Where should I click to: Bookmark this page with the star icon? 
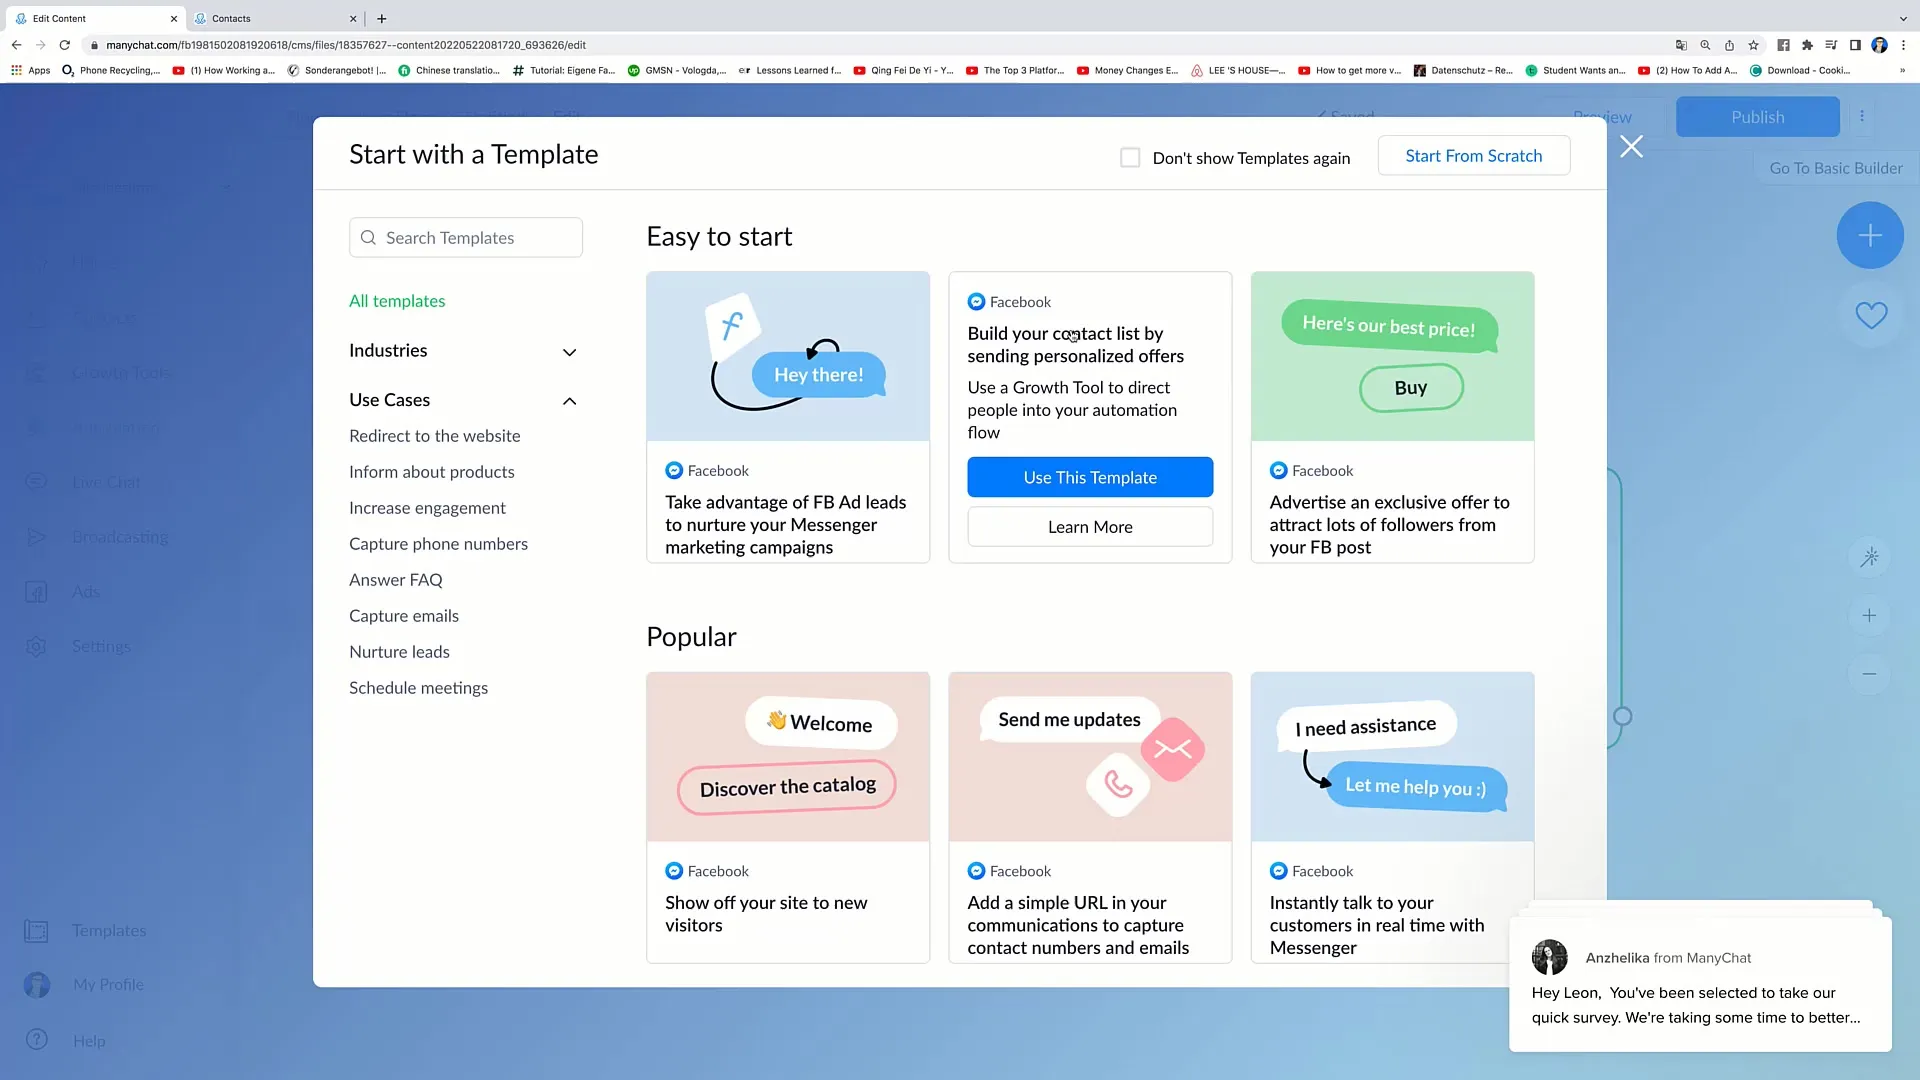tap(1753, 45)
